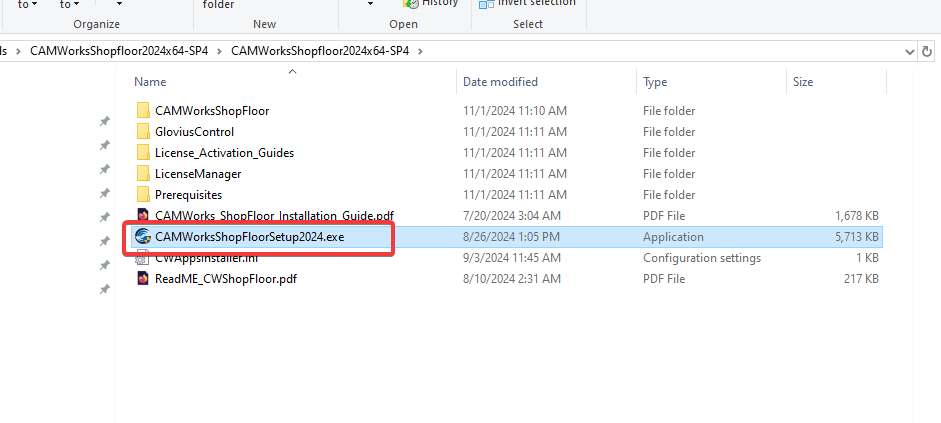Select the LicenseManager folder name
The height and width of the screenshot is (423, 941).
coord(198,173)
